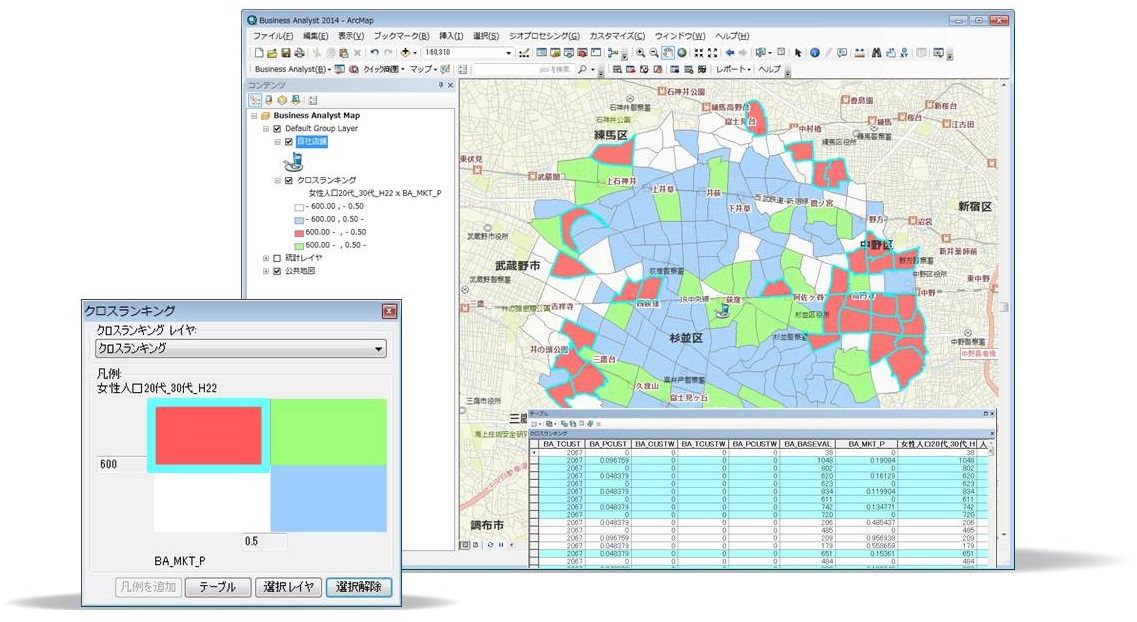The height and width of the screenshot is (622, 1137).
Task: Click the List By Source icon
Action: coord(269,100)
